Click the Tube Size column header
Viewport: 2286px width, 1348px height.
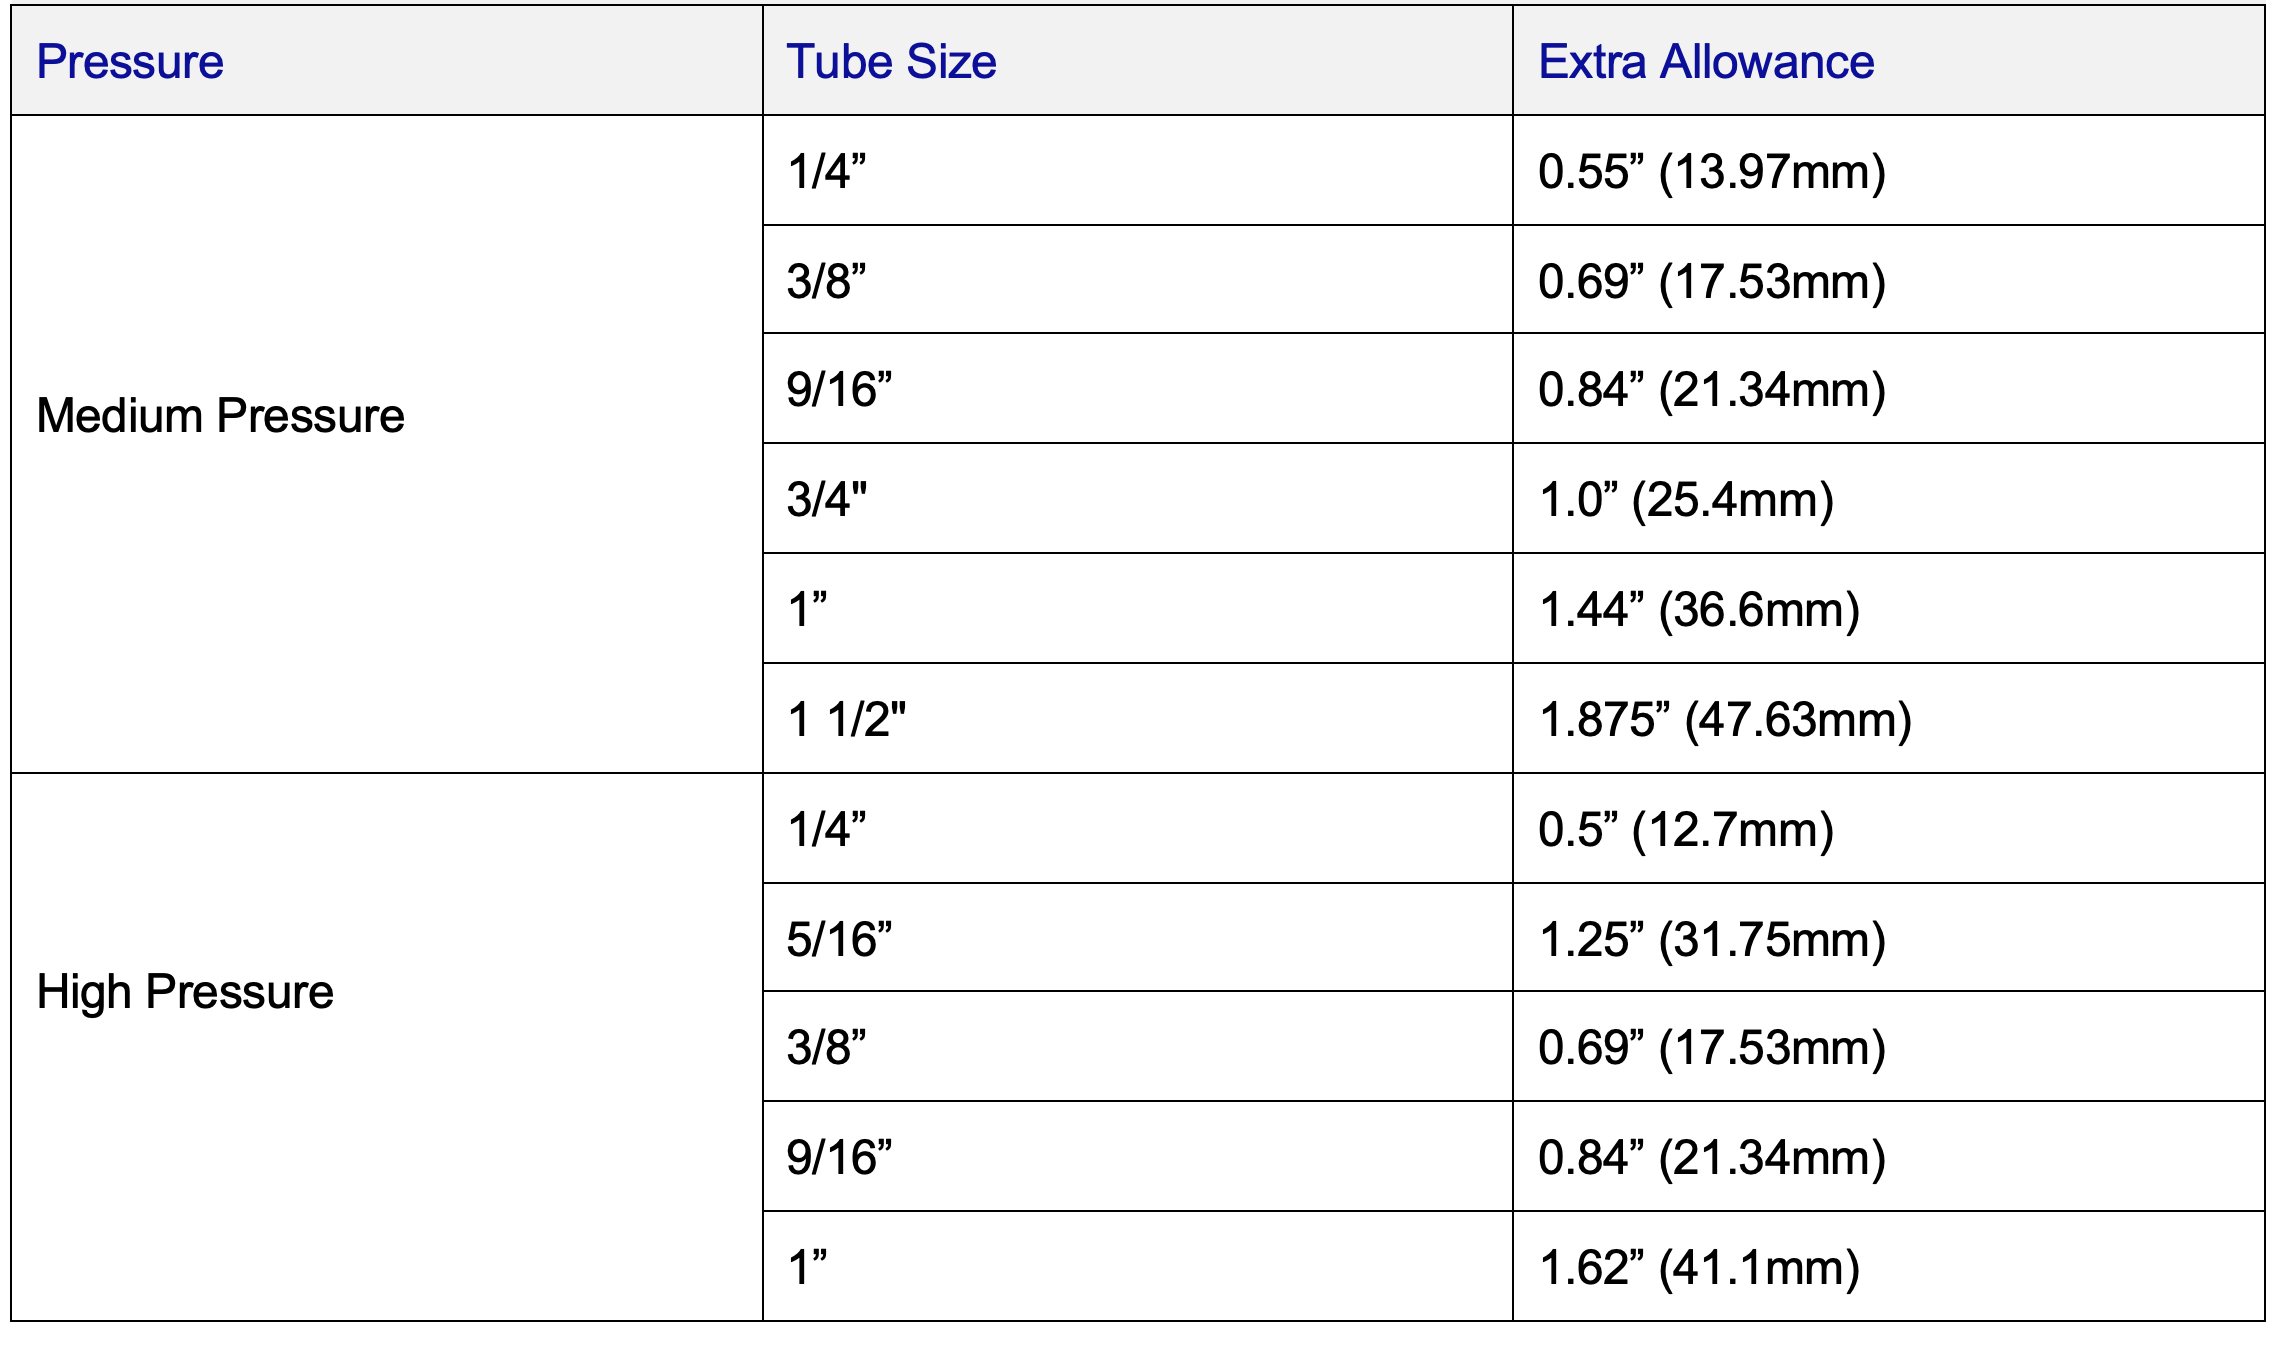[891, 62]
